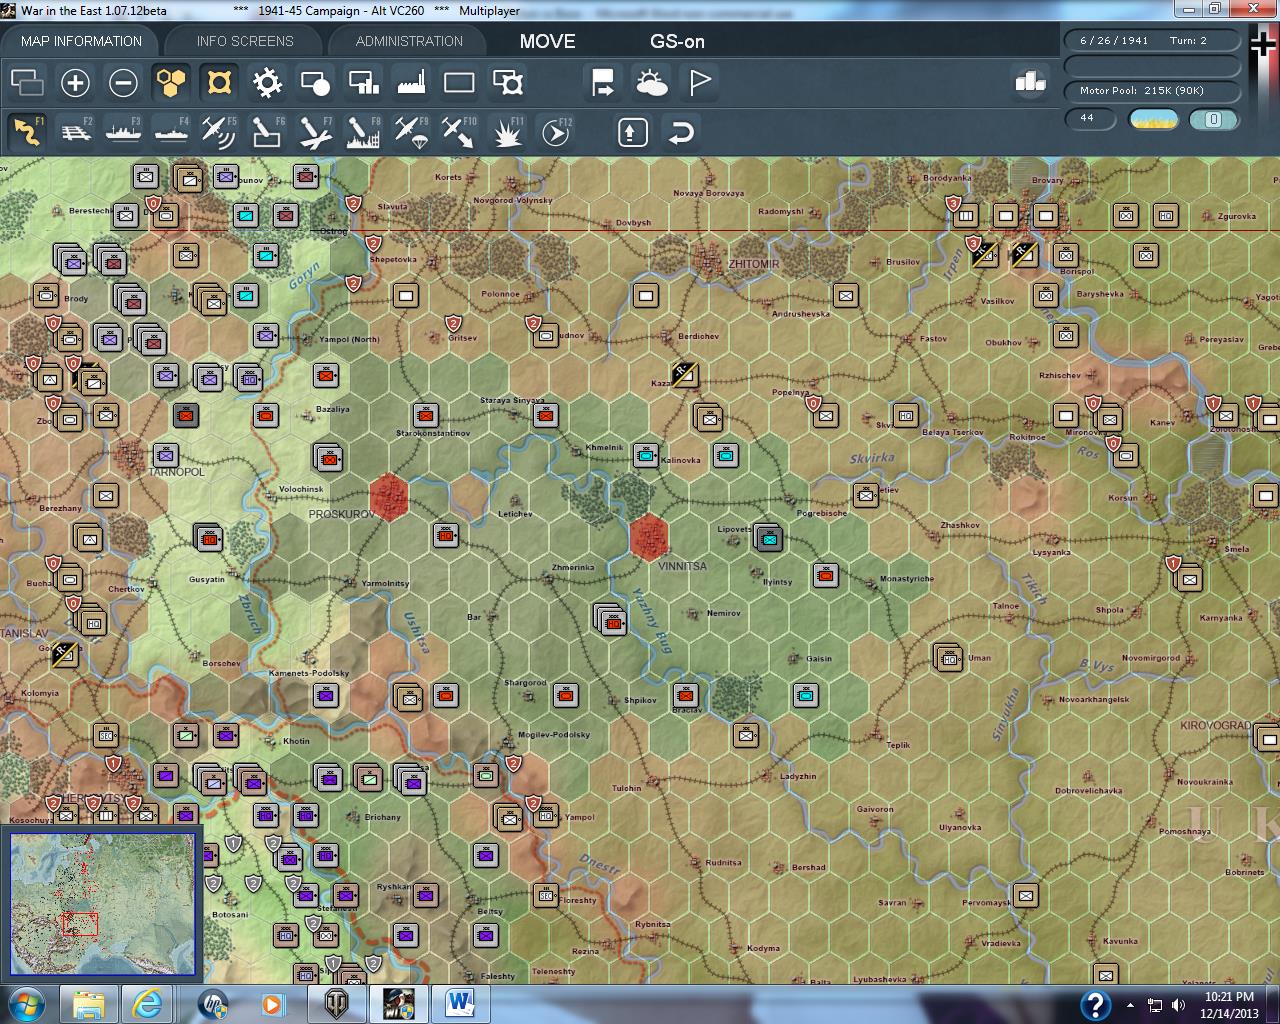Toggle the yellow hex grid button
Viewport: 1280px width, 1024px height.
click(171, 82)
